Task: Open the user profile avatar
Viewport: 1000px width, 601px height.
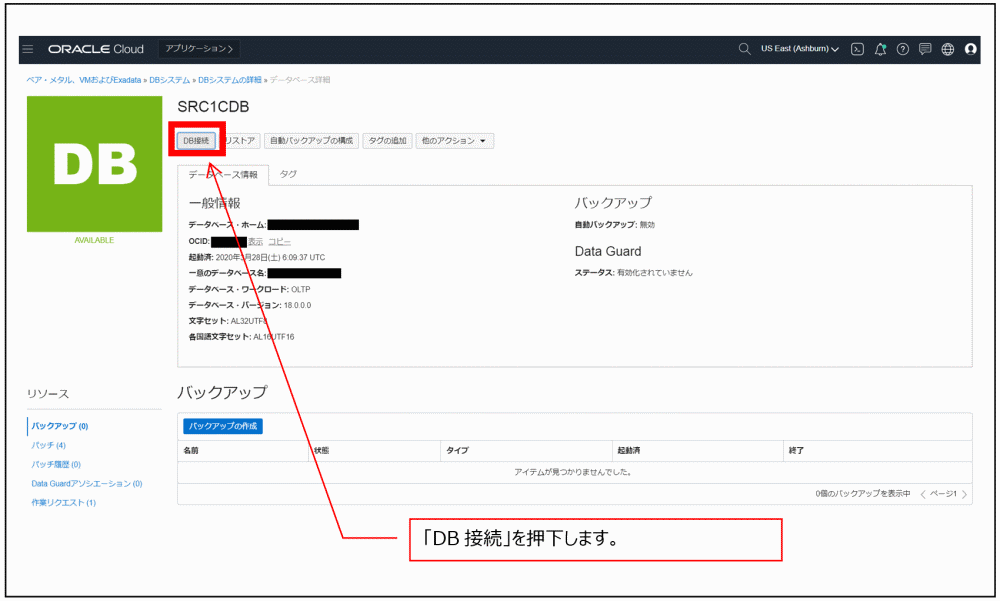Action: tap(971, 49)
